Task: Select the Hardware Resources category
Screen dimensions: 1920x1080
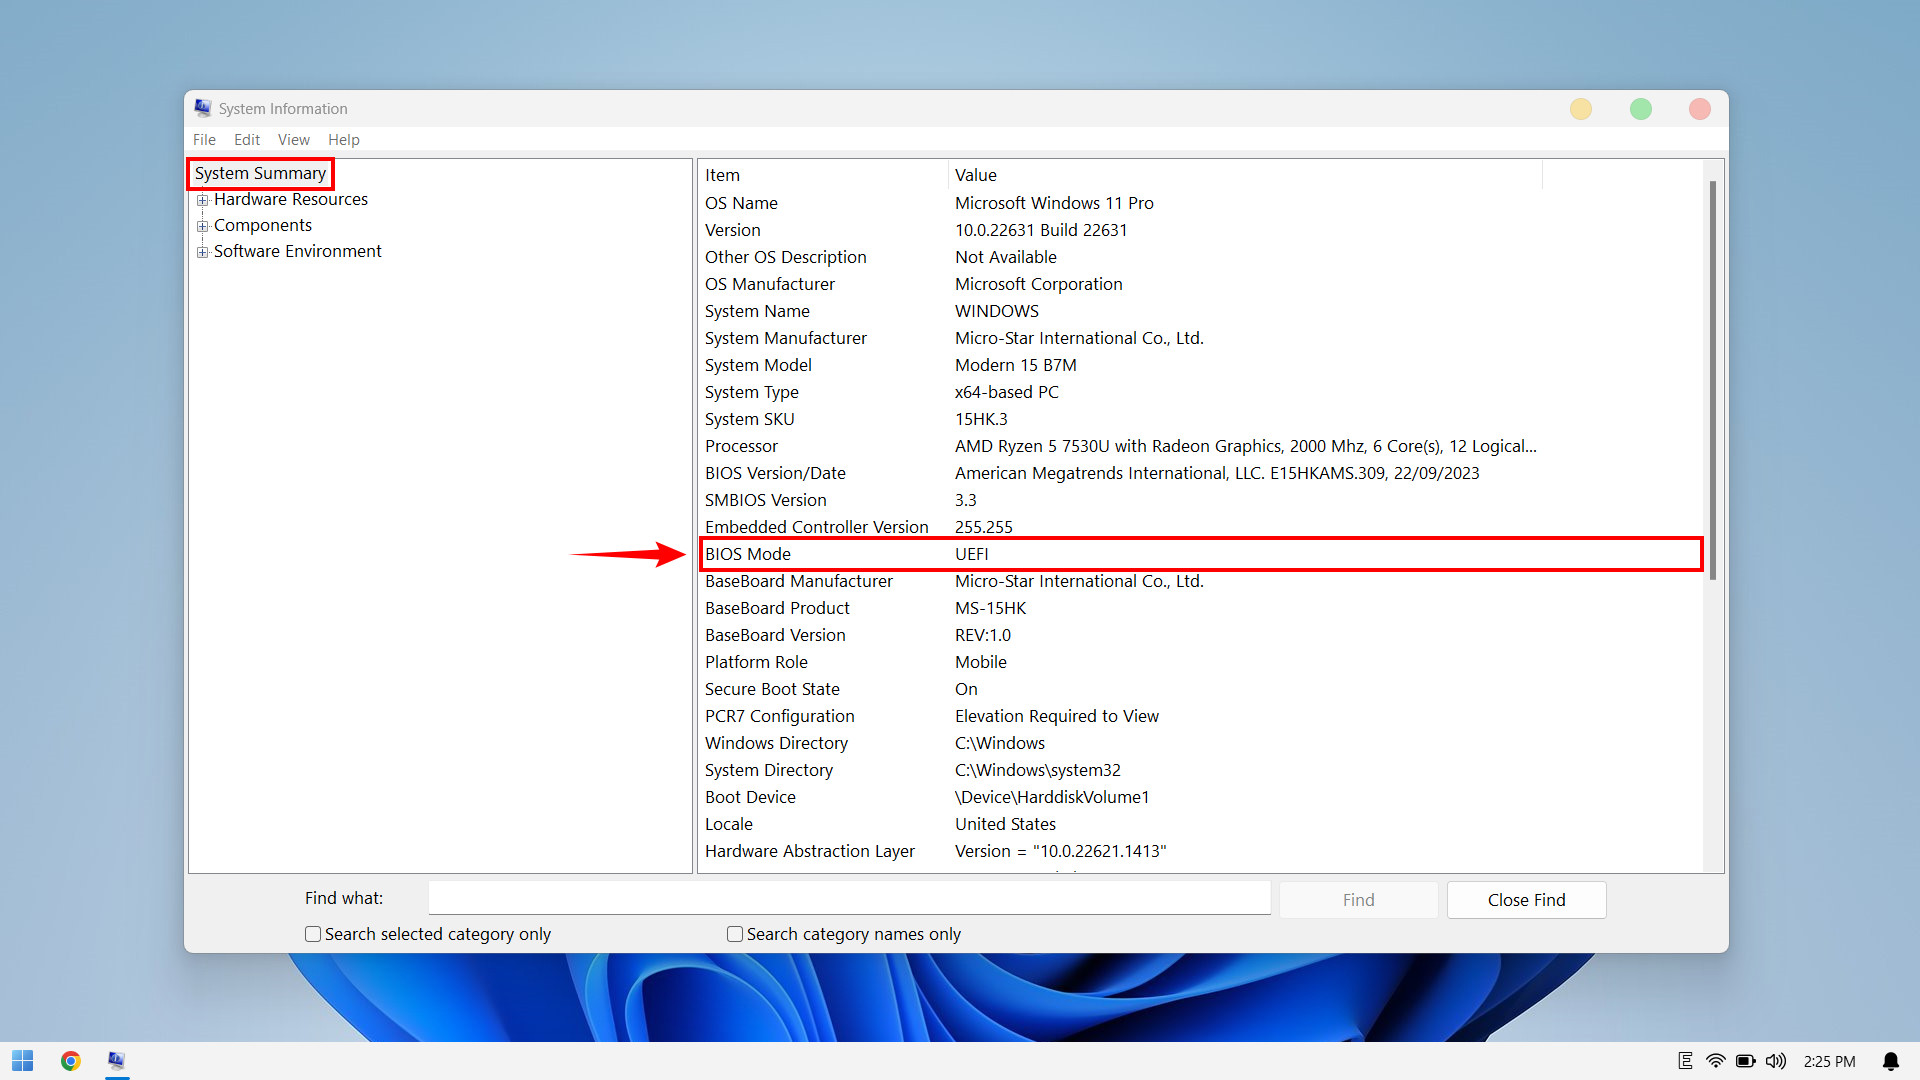Action: point(291,200)
